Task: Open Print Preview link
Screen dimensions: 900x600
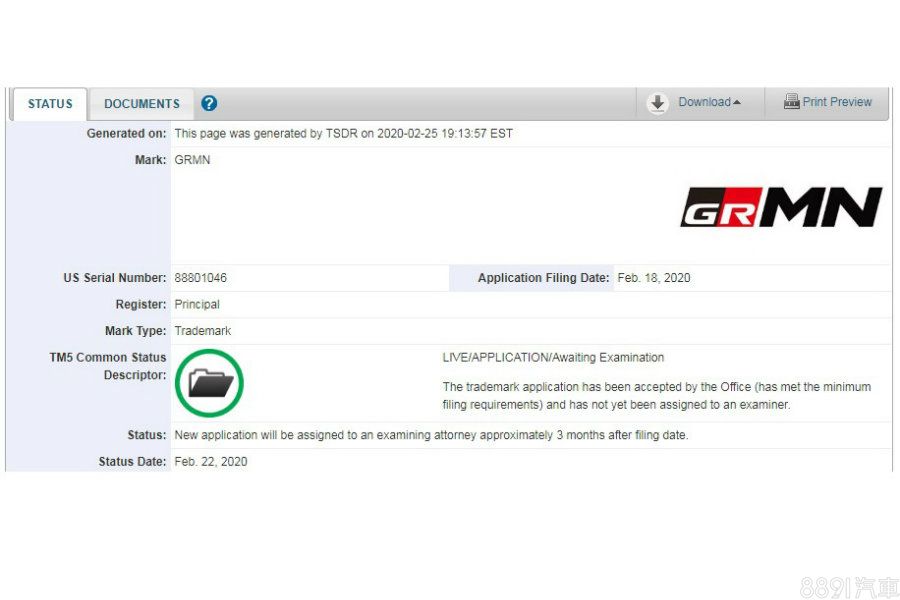Action: tap(837, 102)
